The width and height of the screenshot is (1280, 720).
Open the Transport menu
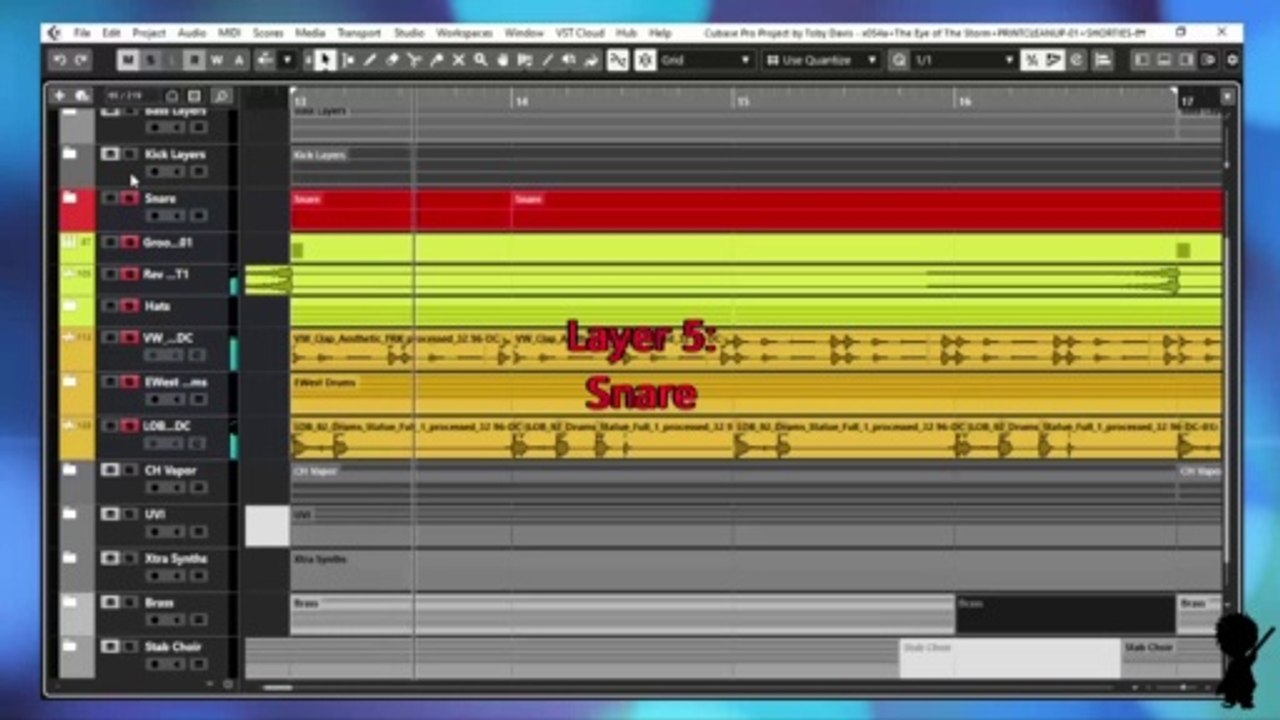(359, 33)
